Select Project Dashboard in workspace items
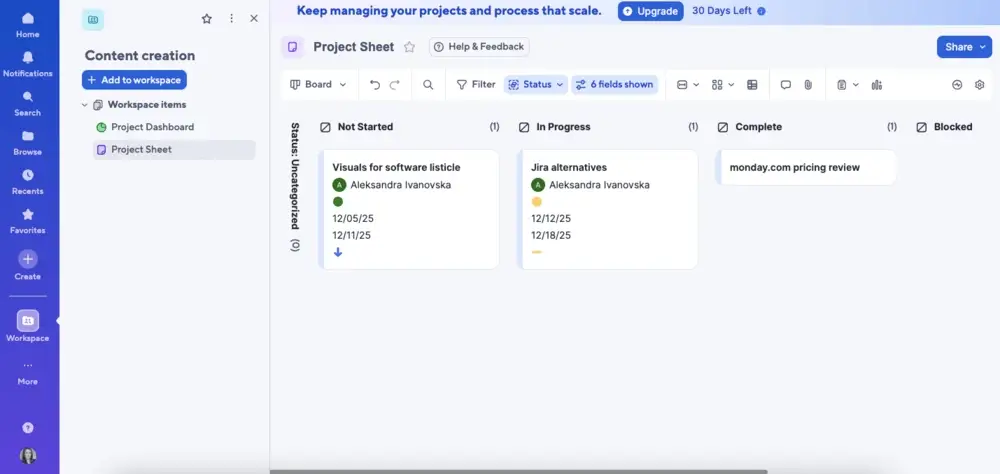1000x474 pixels. (152, 127)
